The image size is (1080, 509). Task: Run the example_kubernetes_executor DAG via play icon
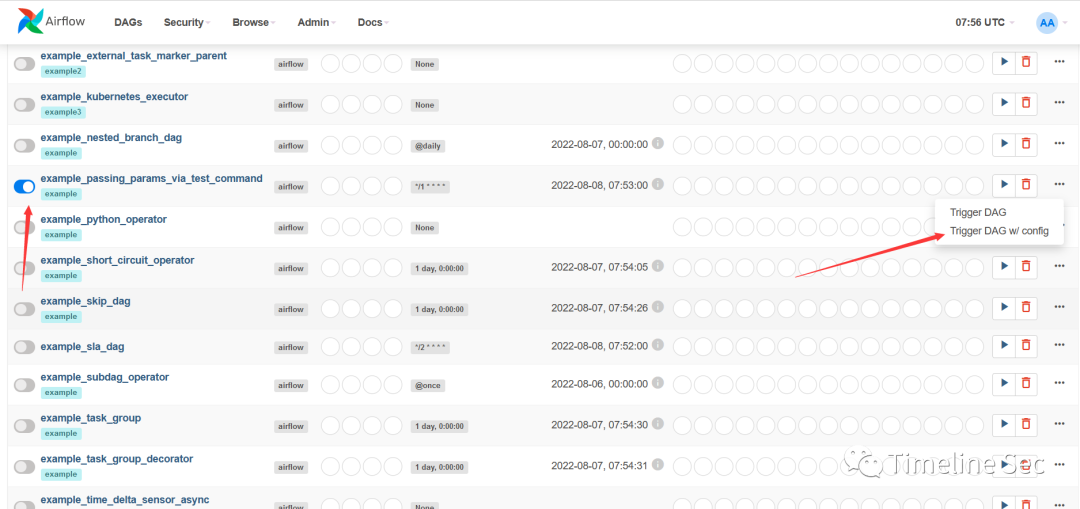coord(1004,103)
